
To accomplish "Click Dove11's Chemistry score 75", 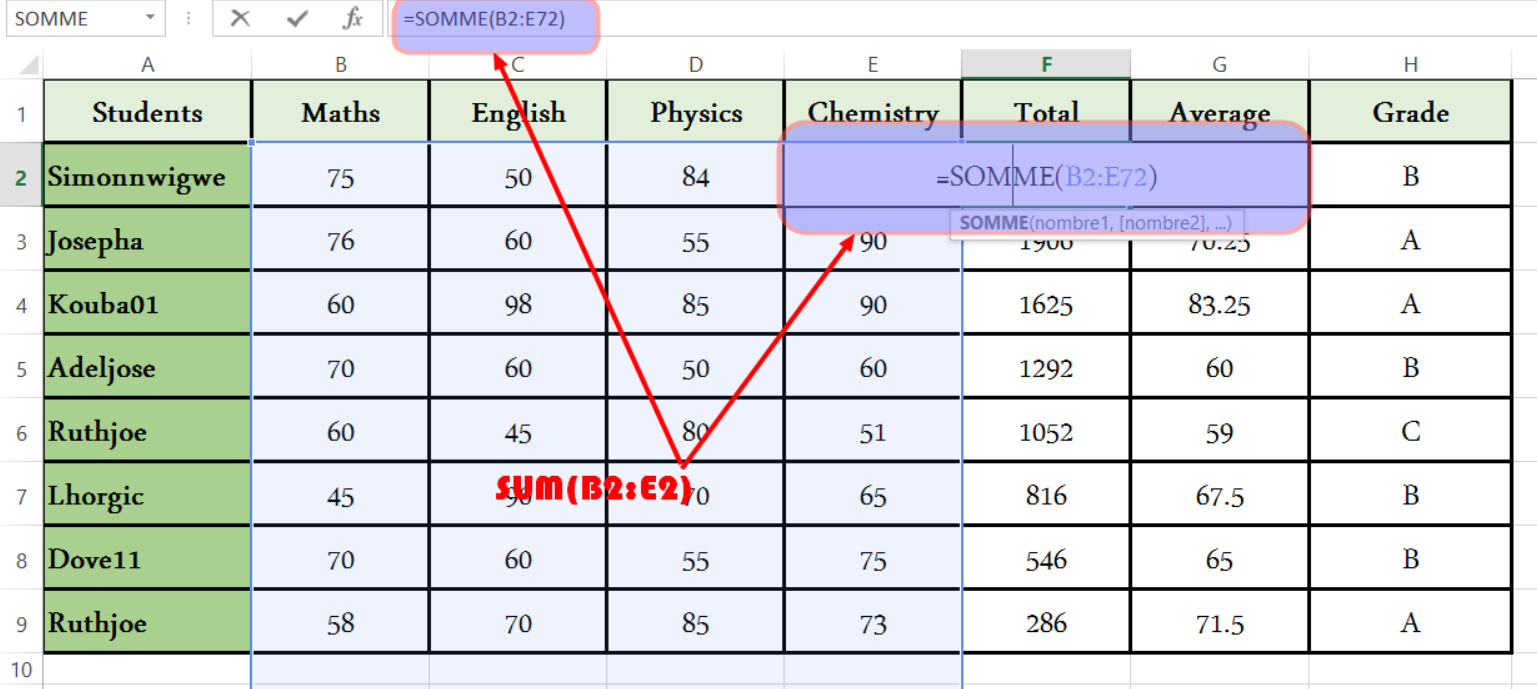I will [x=873, y=559].
